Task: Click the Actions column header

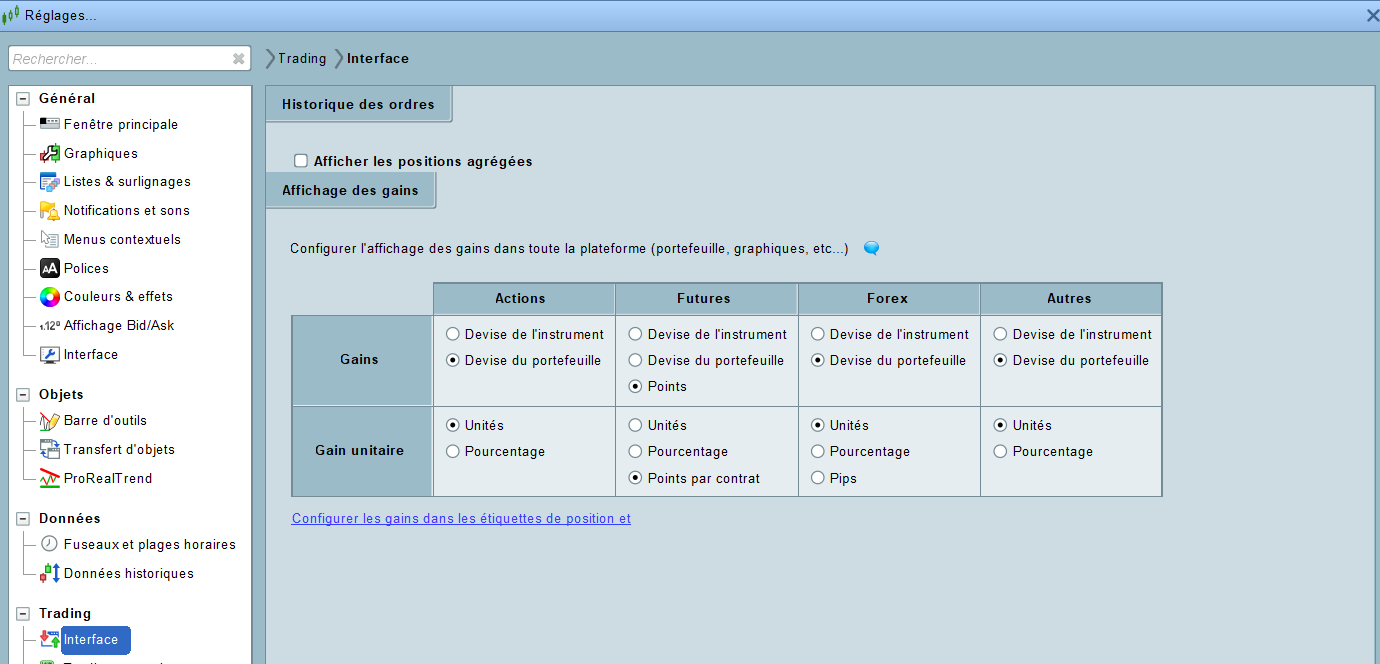Action: click(524, 299)
